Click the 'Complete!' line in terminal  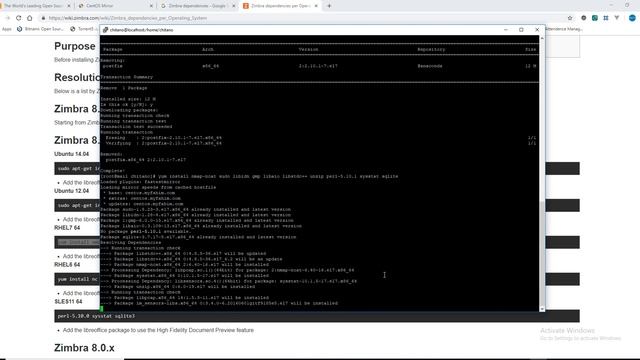pos(113,171)
